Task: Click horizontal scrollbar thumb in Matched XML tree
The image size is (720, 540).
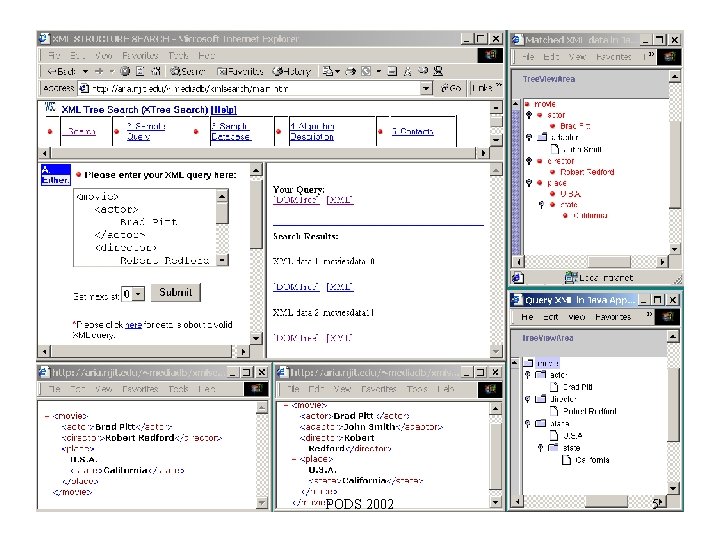Action: click(609, 262)
